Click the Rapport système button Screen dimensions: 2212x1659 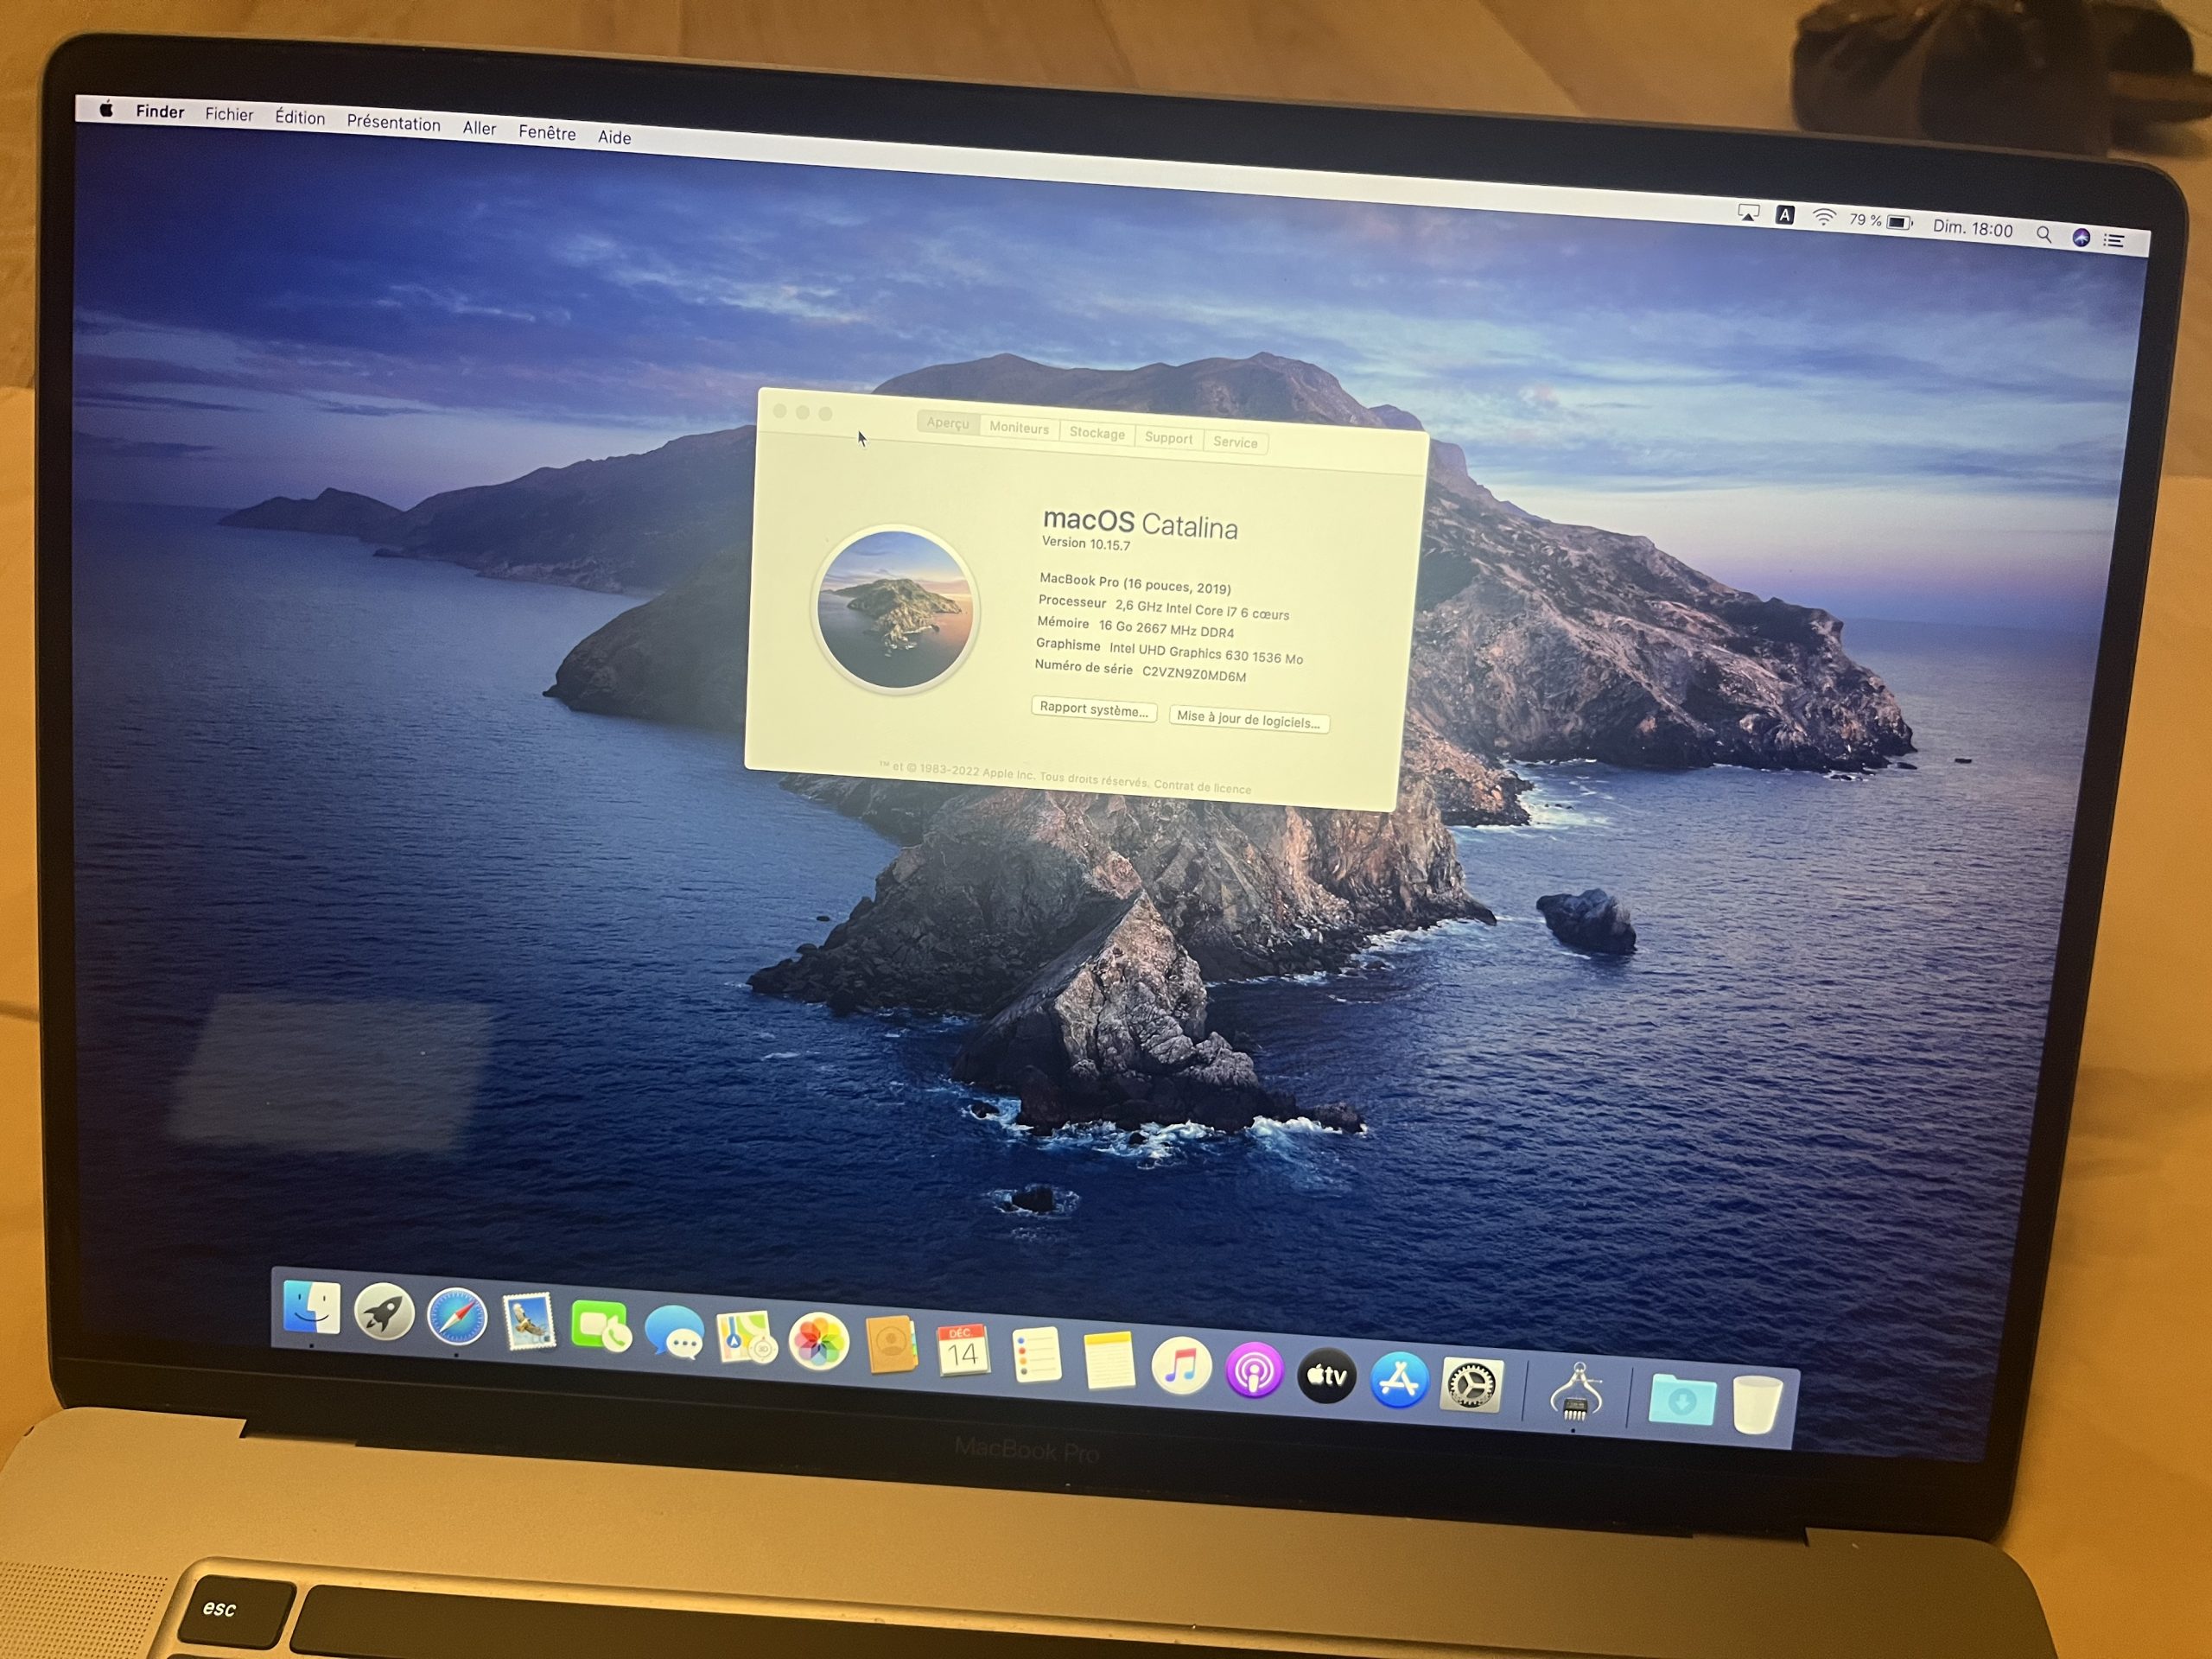[1093, 710]
